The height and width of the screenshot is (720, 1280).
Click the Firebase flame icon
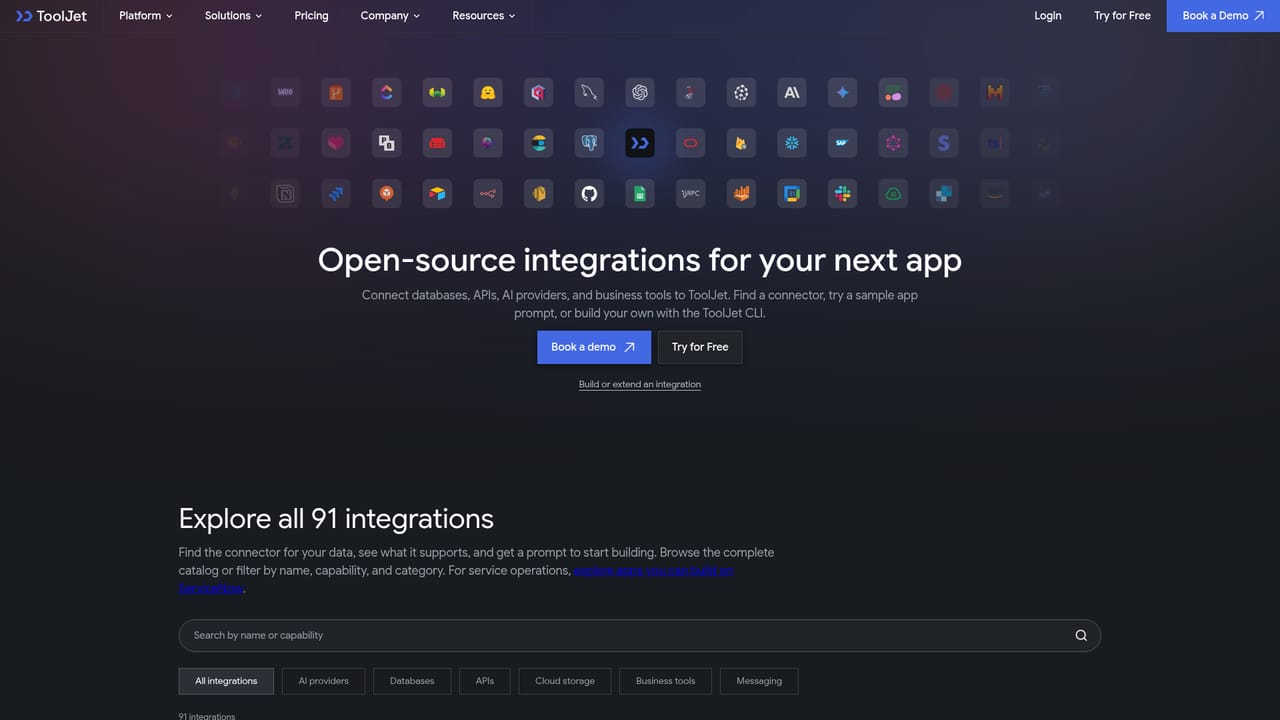tap(742, 143)
